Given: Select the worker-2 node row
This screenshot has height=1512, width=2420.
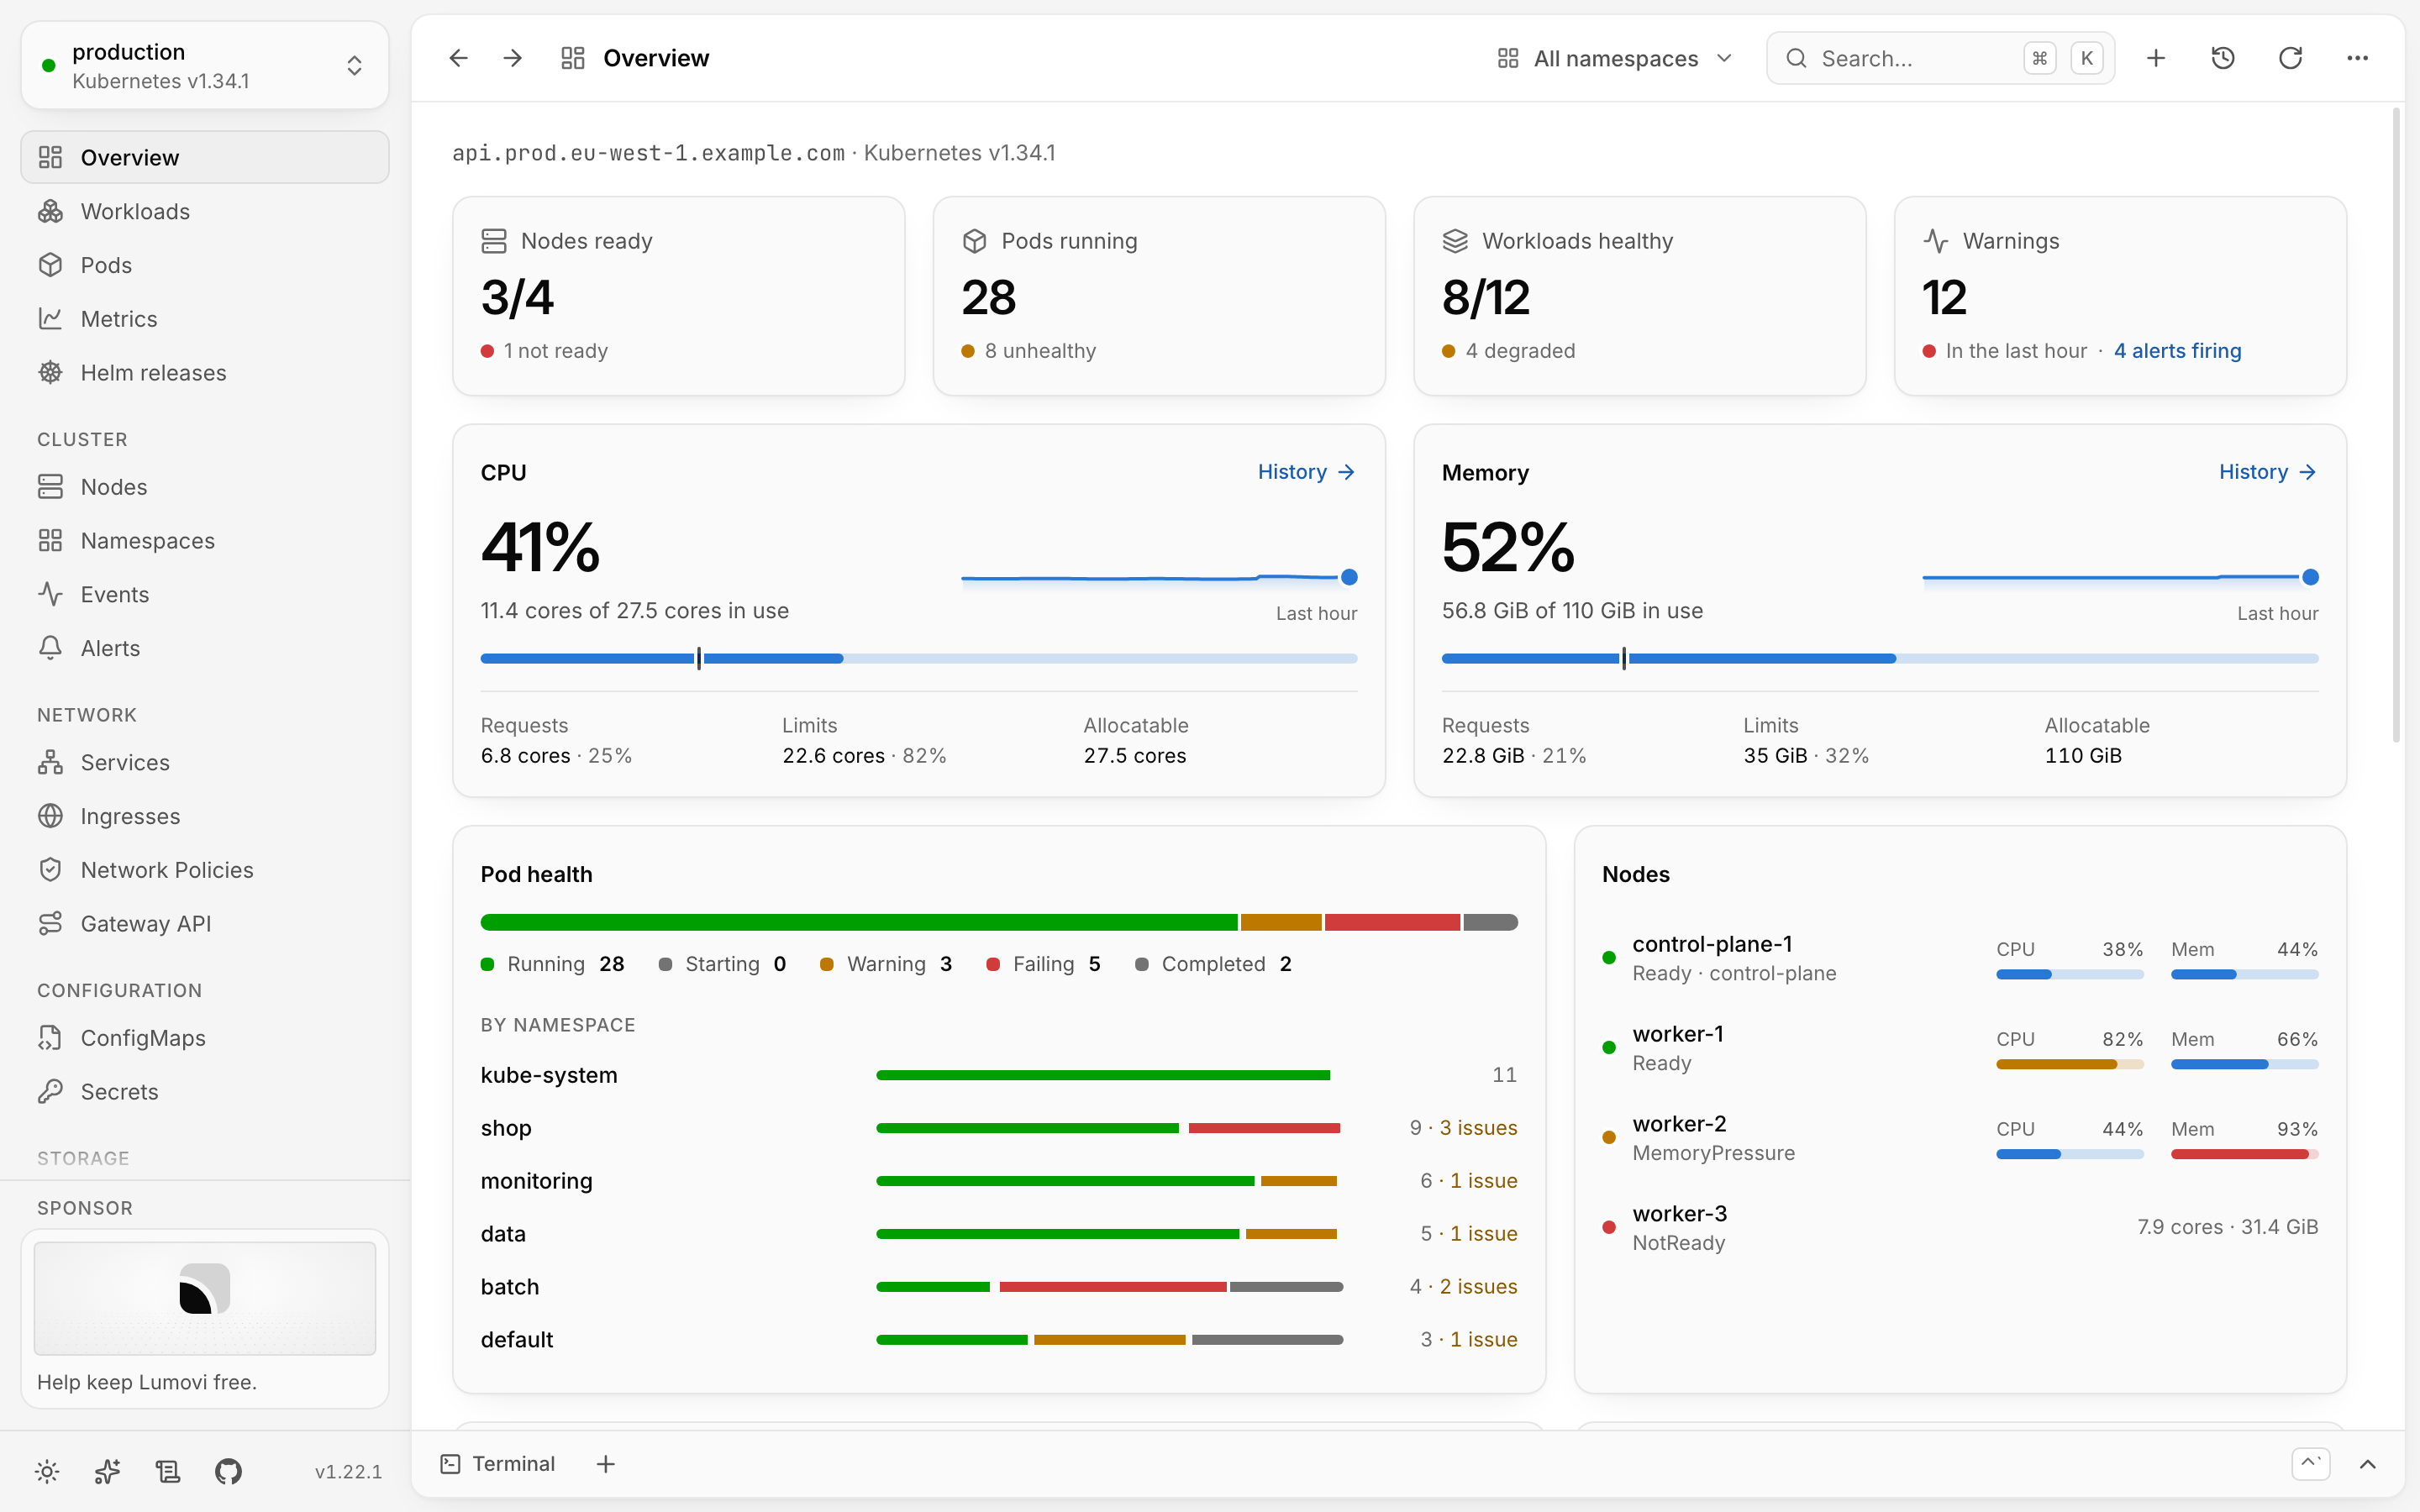Looking at the screenshot, I should (x=1960, y=1138).
